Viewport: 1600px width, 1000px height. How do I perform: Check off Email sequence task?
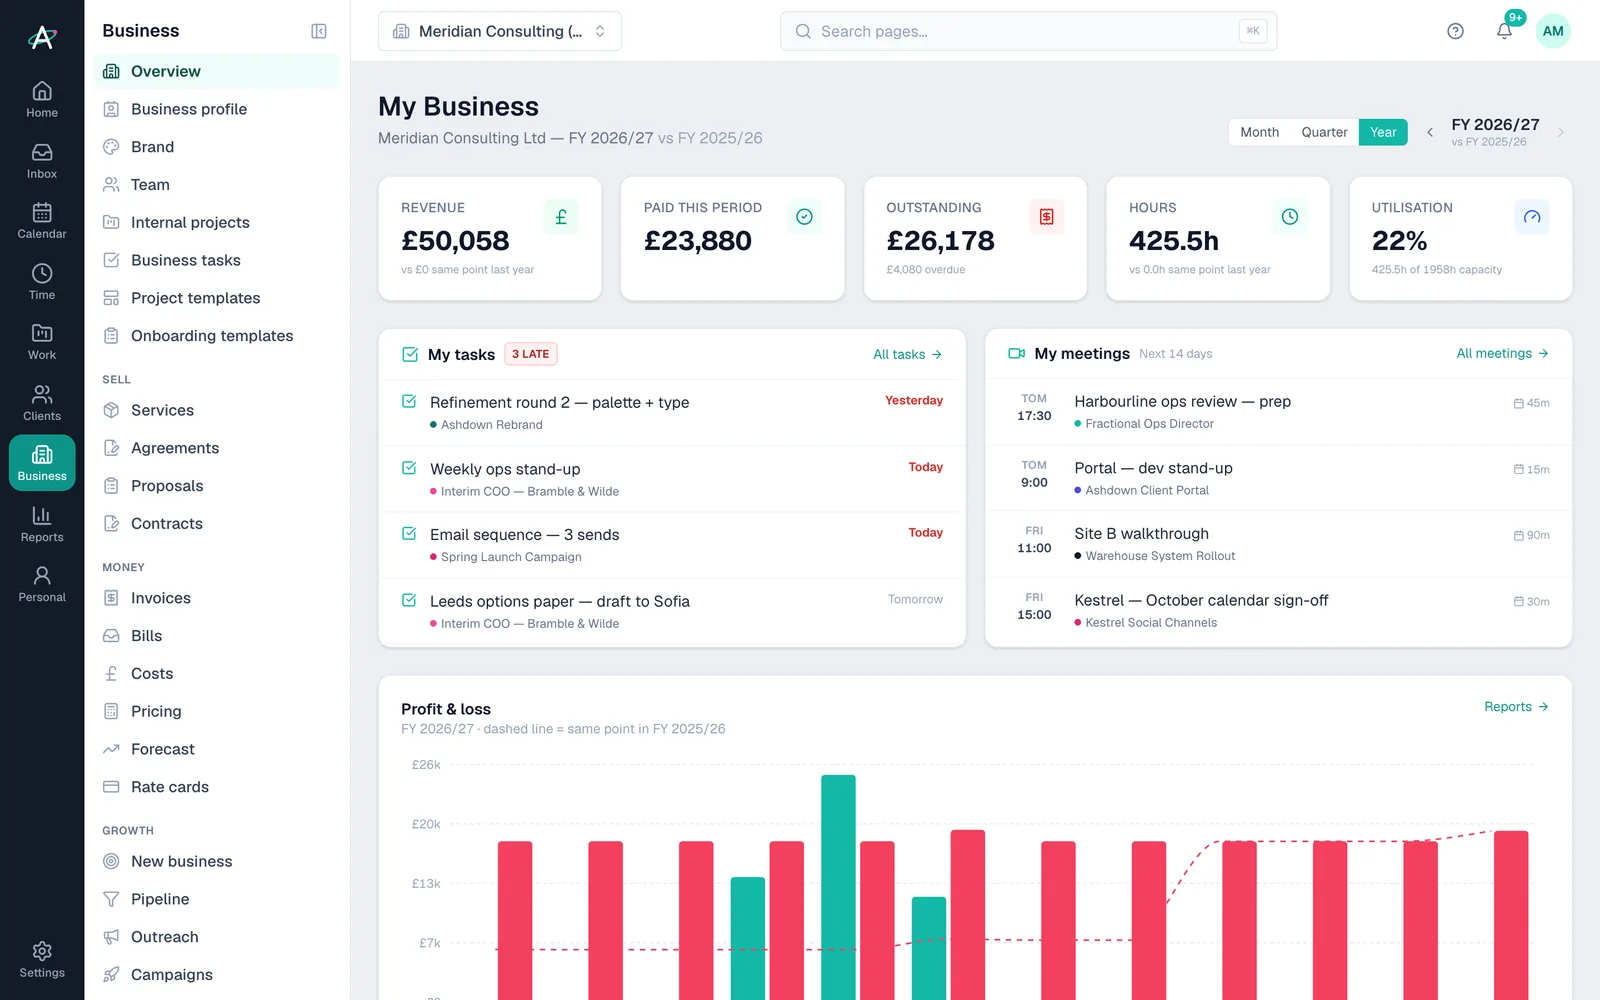[x=409, y=534]
